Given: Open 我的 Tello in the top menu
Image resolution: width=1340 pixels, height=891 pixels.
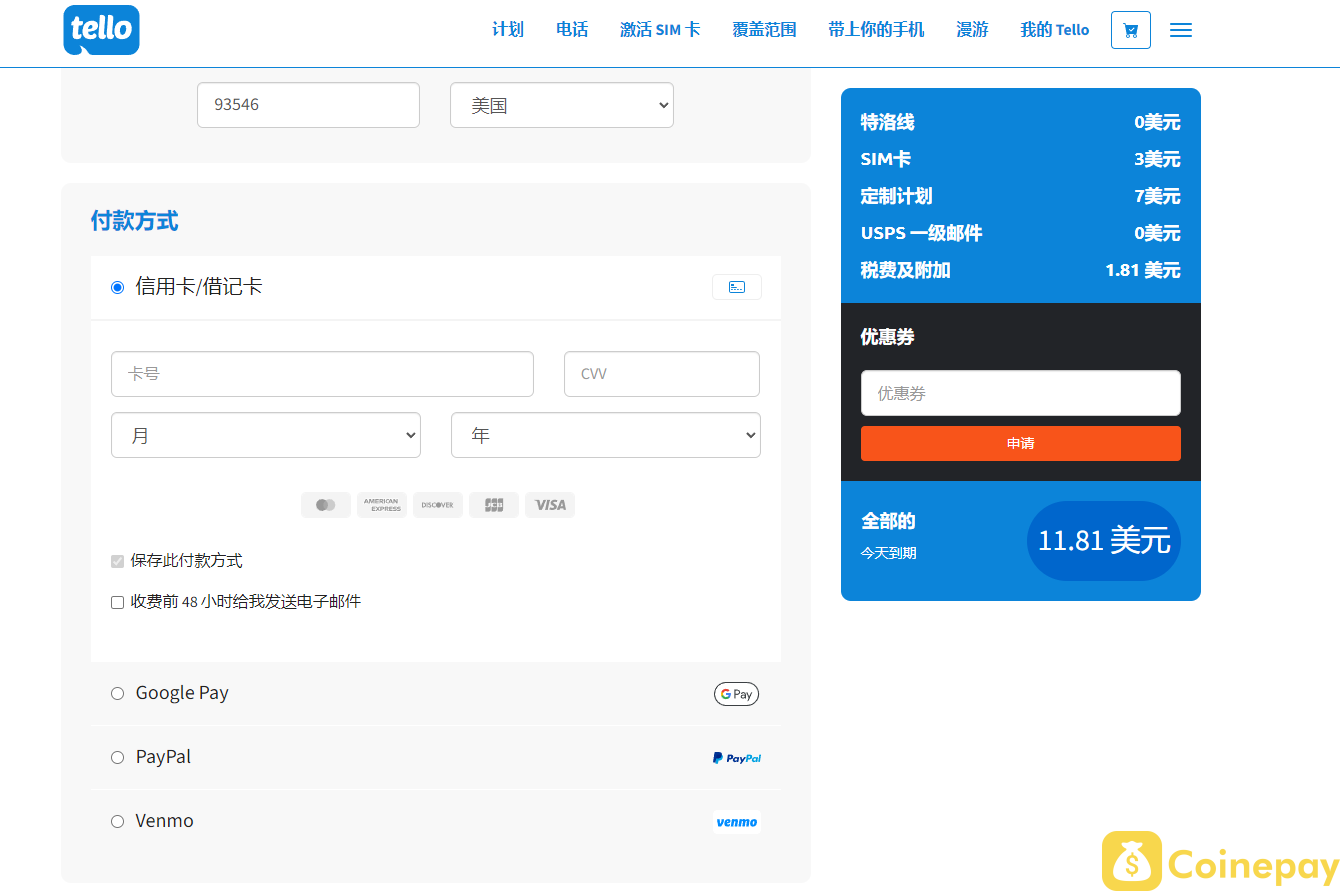Looking at the screenshot, I should click(1054, 30).
